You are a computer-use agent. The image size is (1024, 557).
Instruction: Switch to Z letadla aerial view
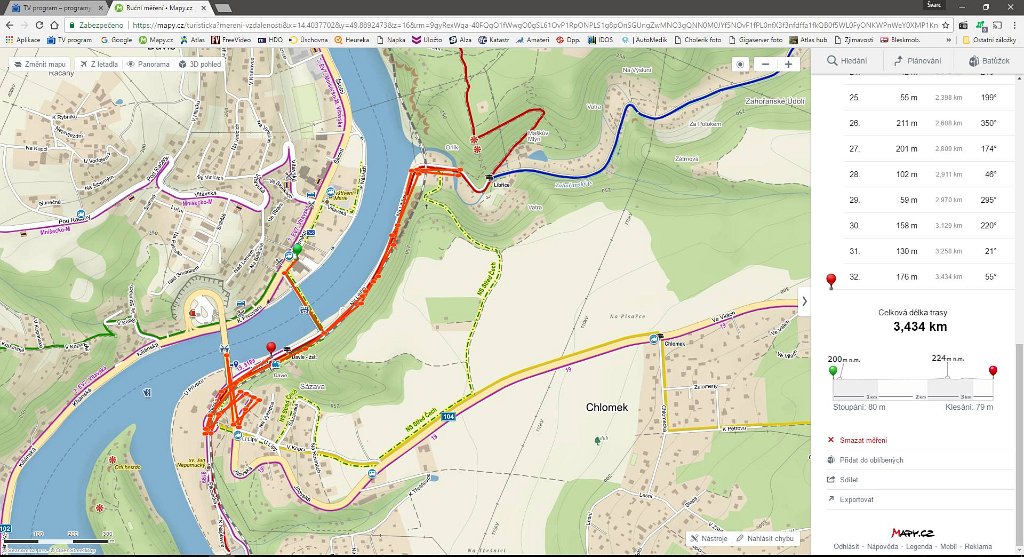tap(99, 65)
